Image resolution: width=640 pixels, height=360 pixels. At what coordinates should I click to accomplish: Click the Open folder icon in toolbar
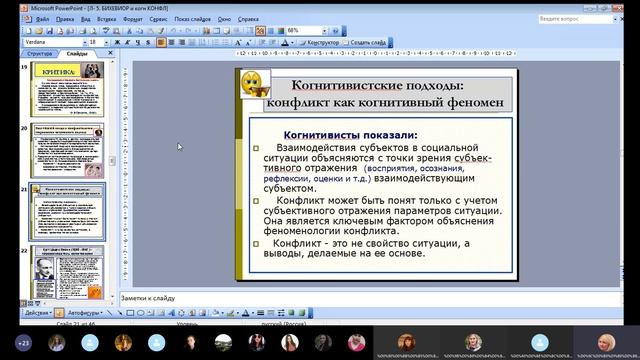39,31
